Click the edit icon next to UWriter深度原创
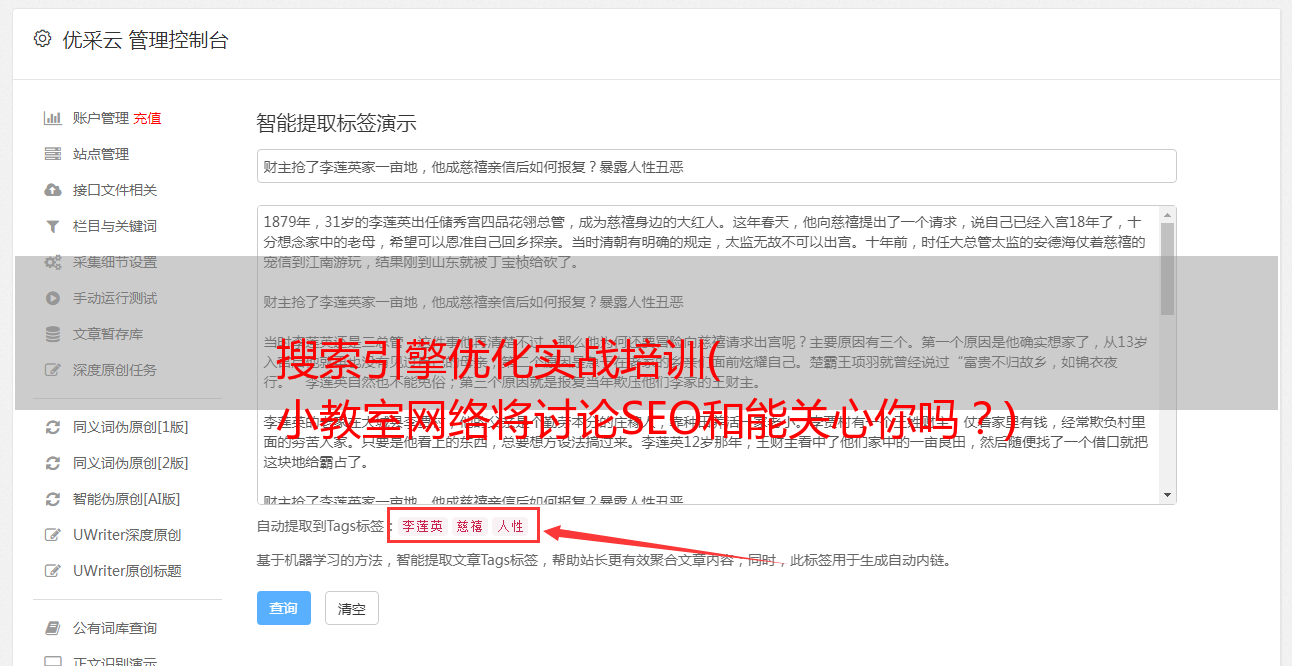 [53, 535]
